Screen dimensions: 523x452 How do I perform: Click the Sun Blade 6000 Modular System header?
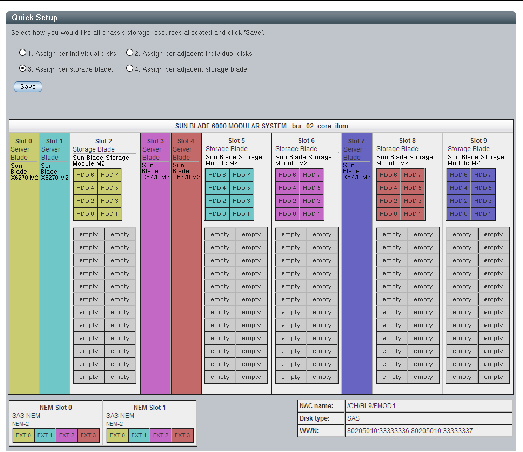pos(261,126)
